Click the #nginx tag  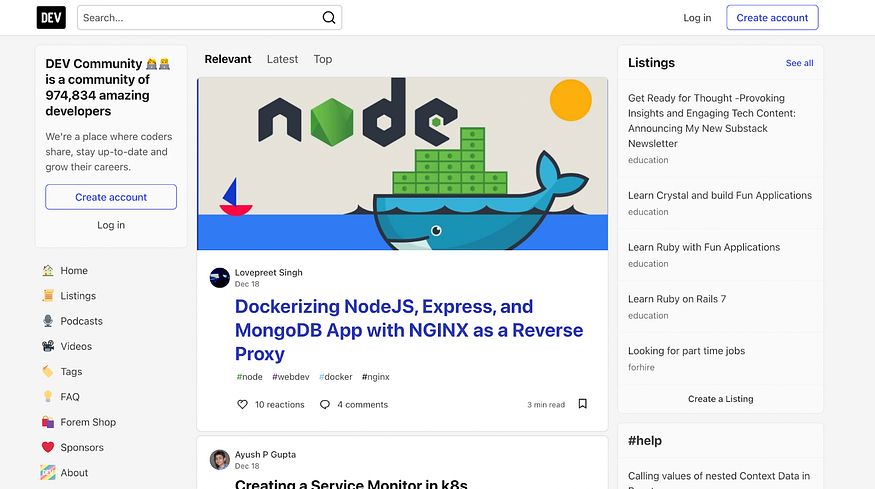[x=376, y=377]
